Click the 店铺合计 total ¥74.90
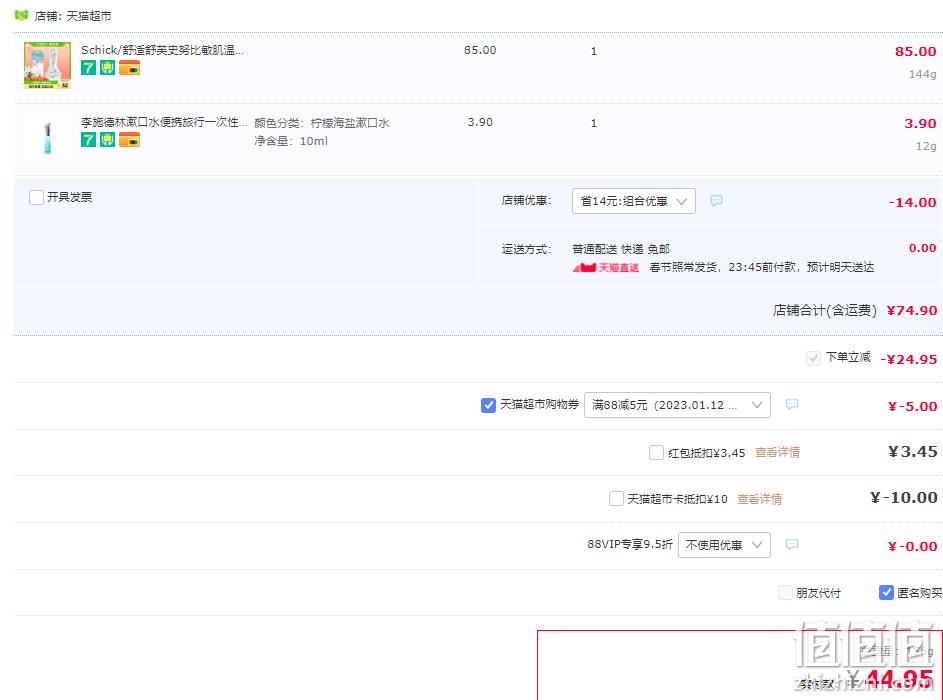The image size is (943, 700). (912, 311)
